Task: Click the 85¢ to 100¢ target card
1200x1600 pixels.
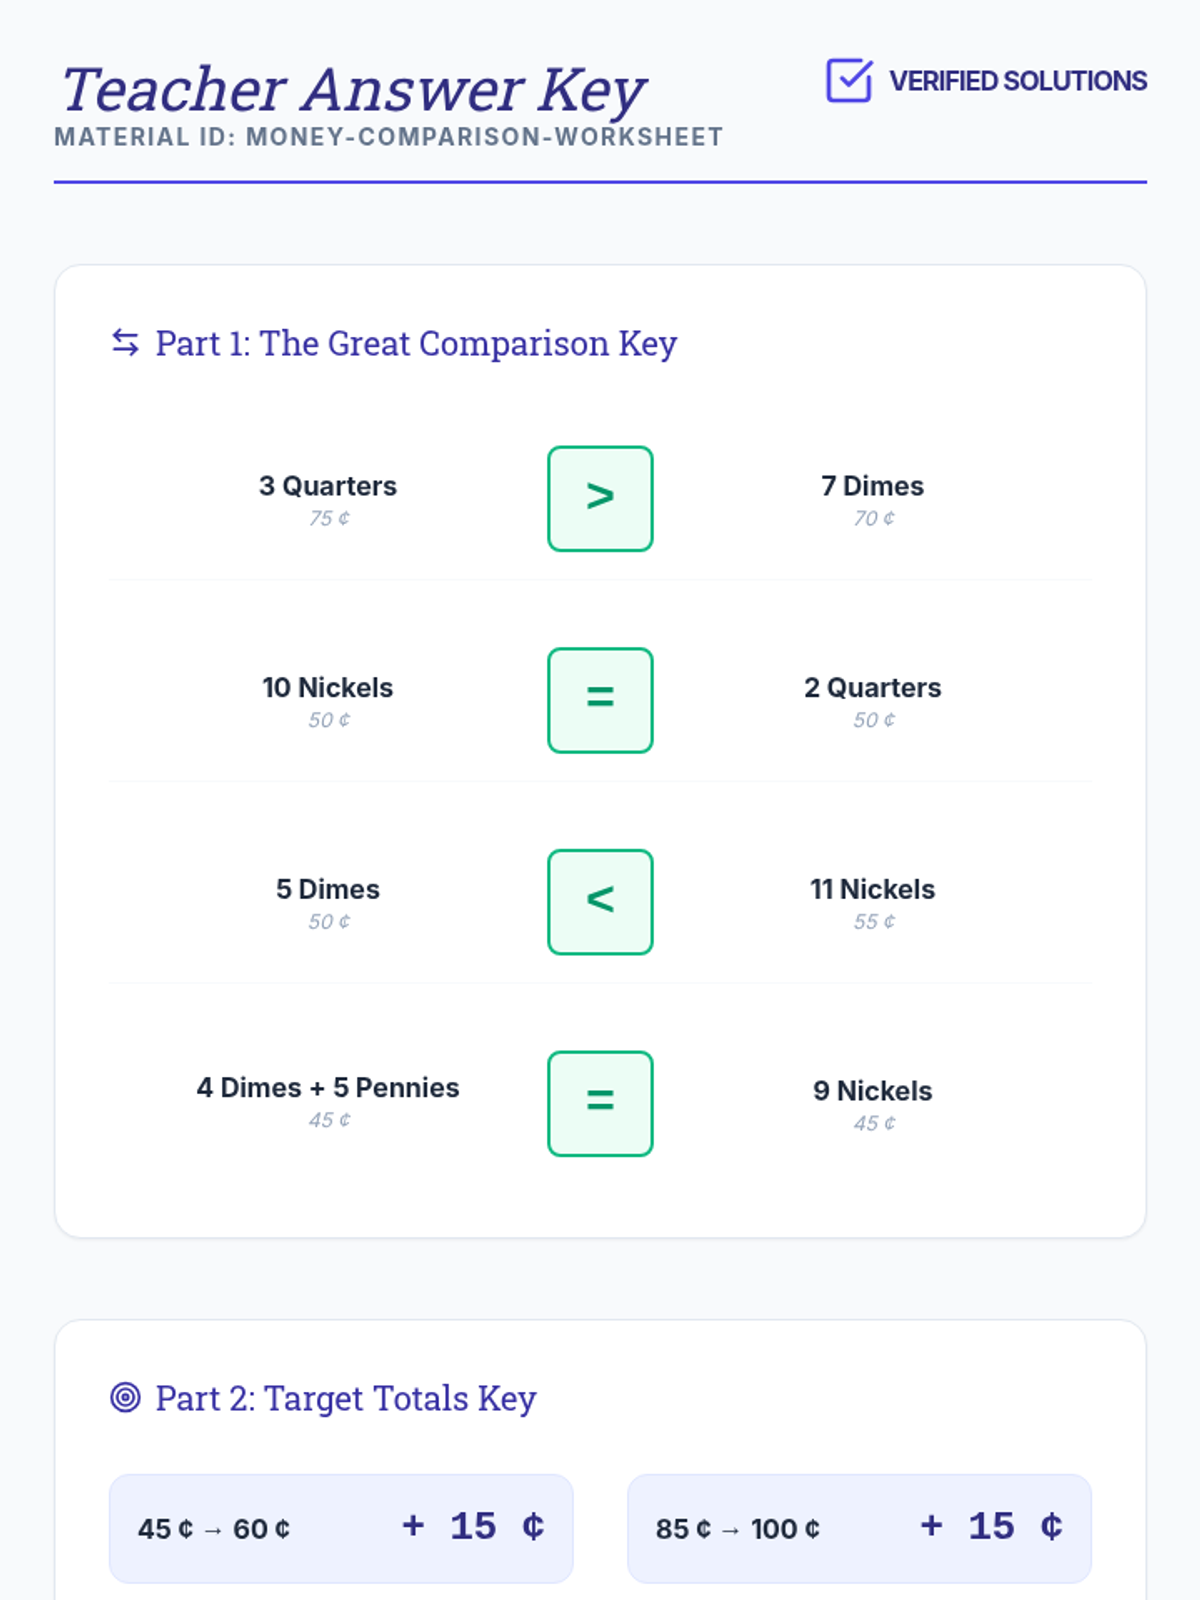Action: click(859, 1528)
